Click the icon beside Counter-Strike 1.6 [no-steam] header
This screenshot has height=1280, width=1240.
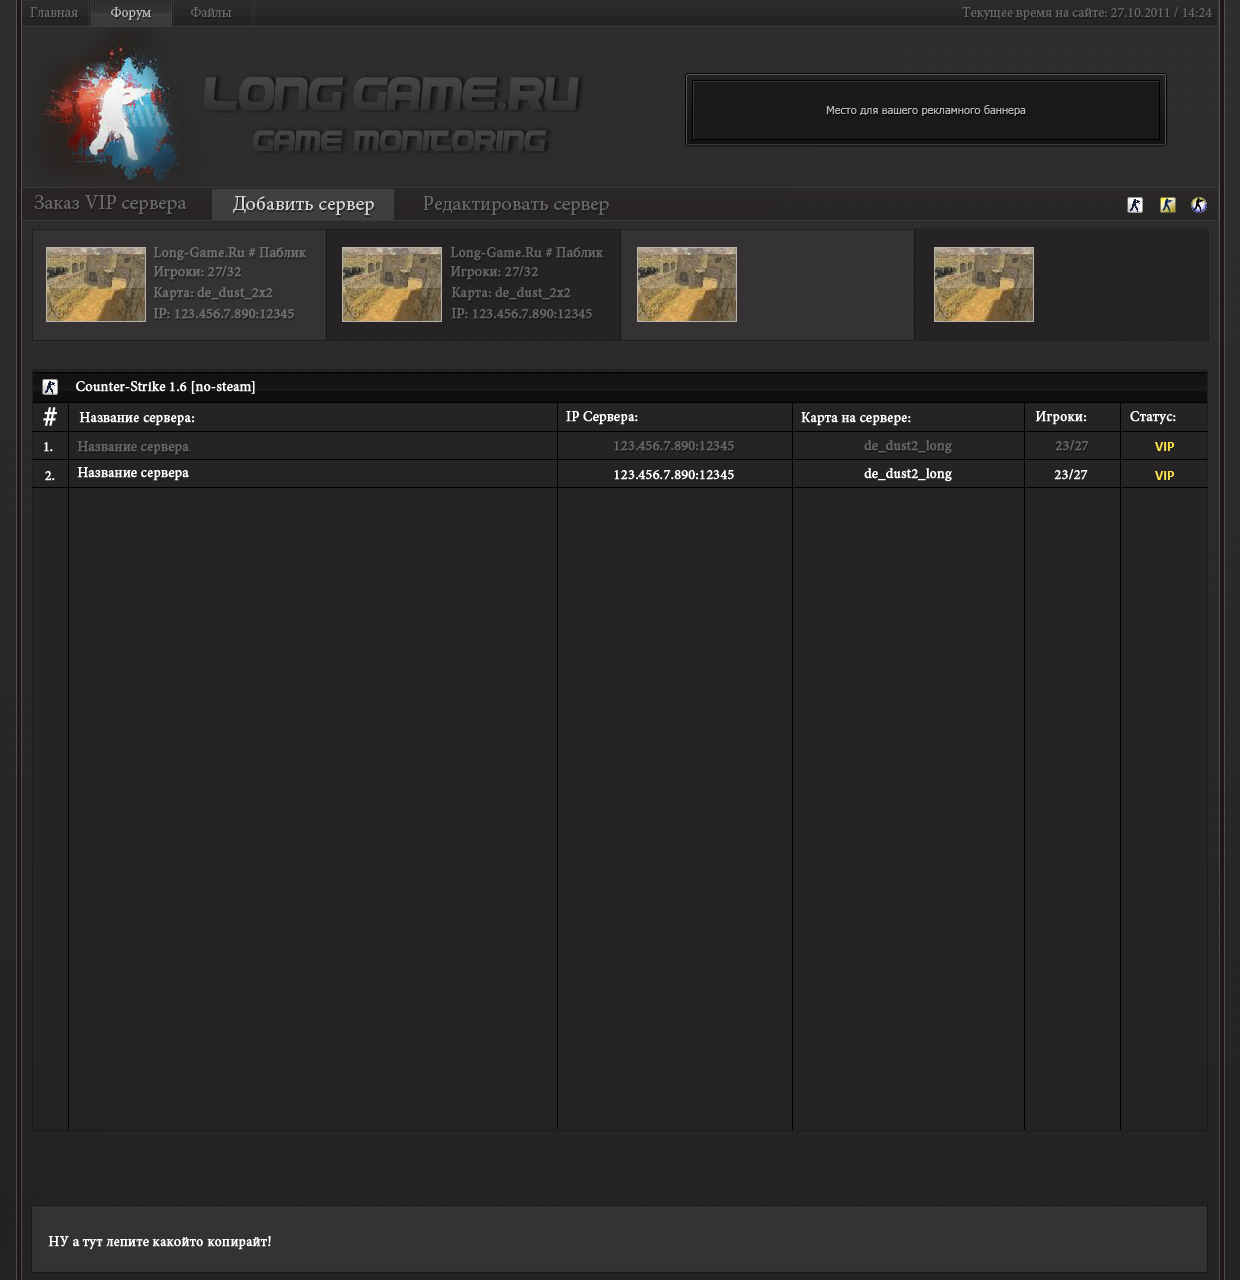point(50,387)
